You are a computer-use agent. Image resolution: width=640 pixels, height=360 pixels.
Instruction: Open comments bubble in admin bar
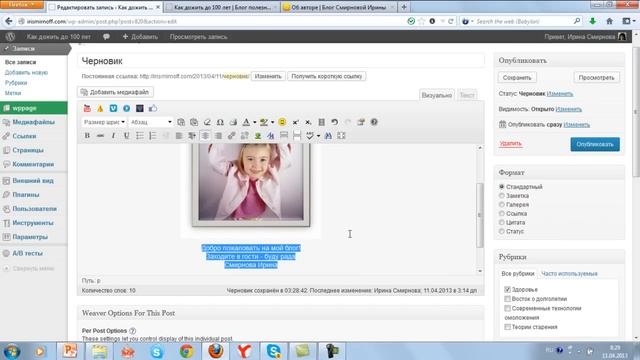[107, 36]
